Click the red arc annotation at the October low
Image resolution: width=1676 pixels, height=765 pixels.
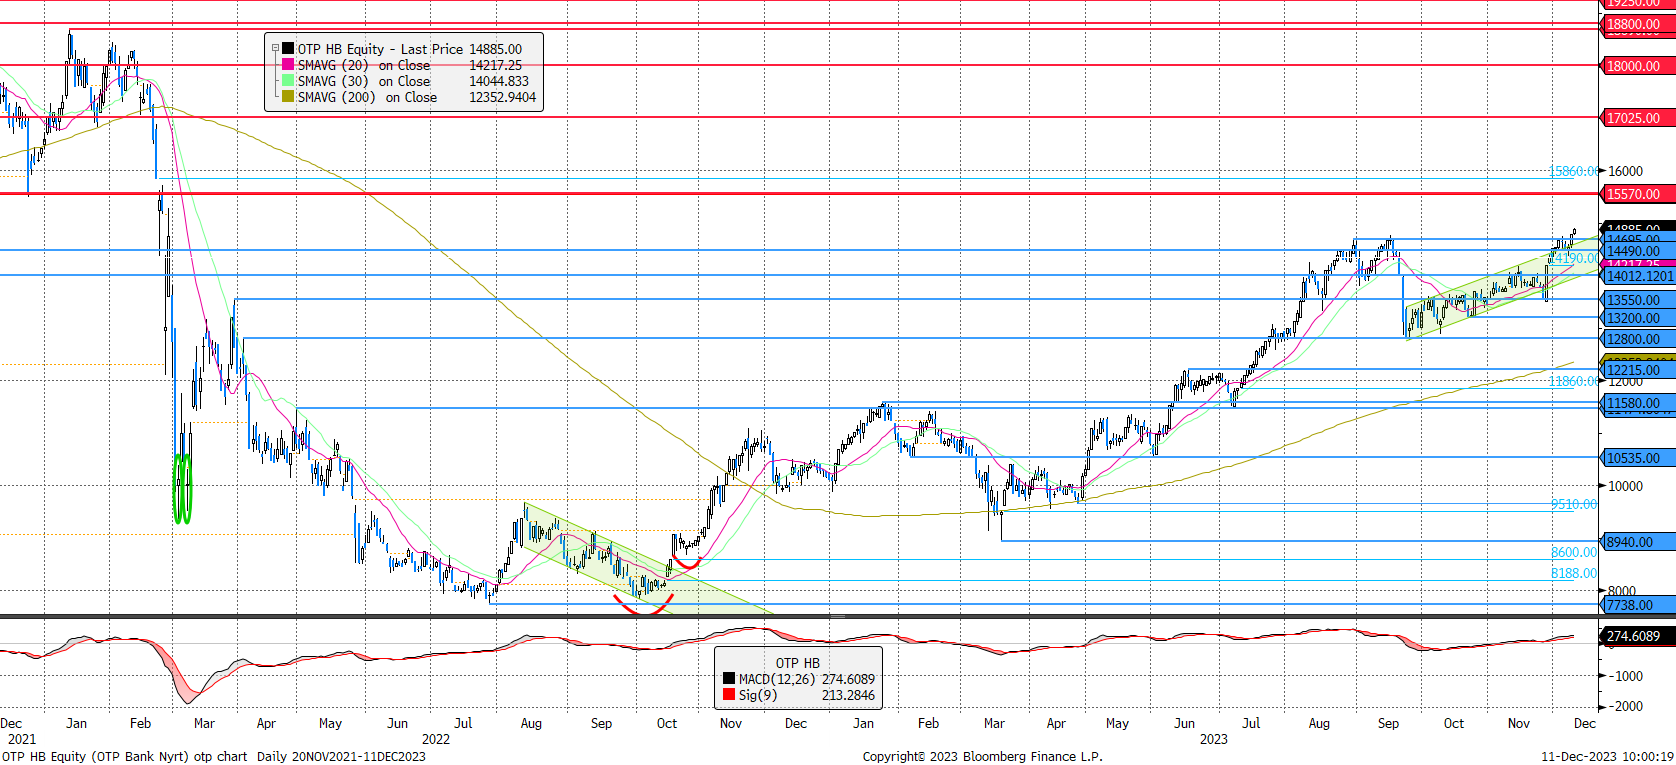pyautogui.click(x=643, y=604)
